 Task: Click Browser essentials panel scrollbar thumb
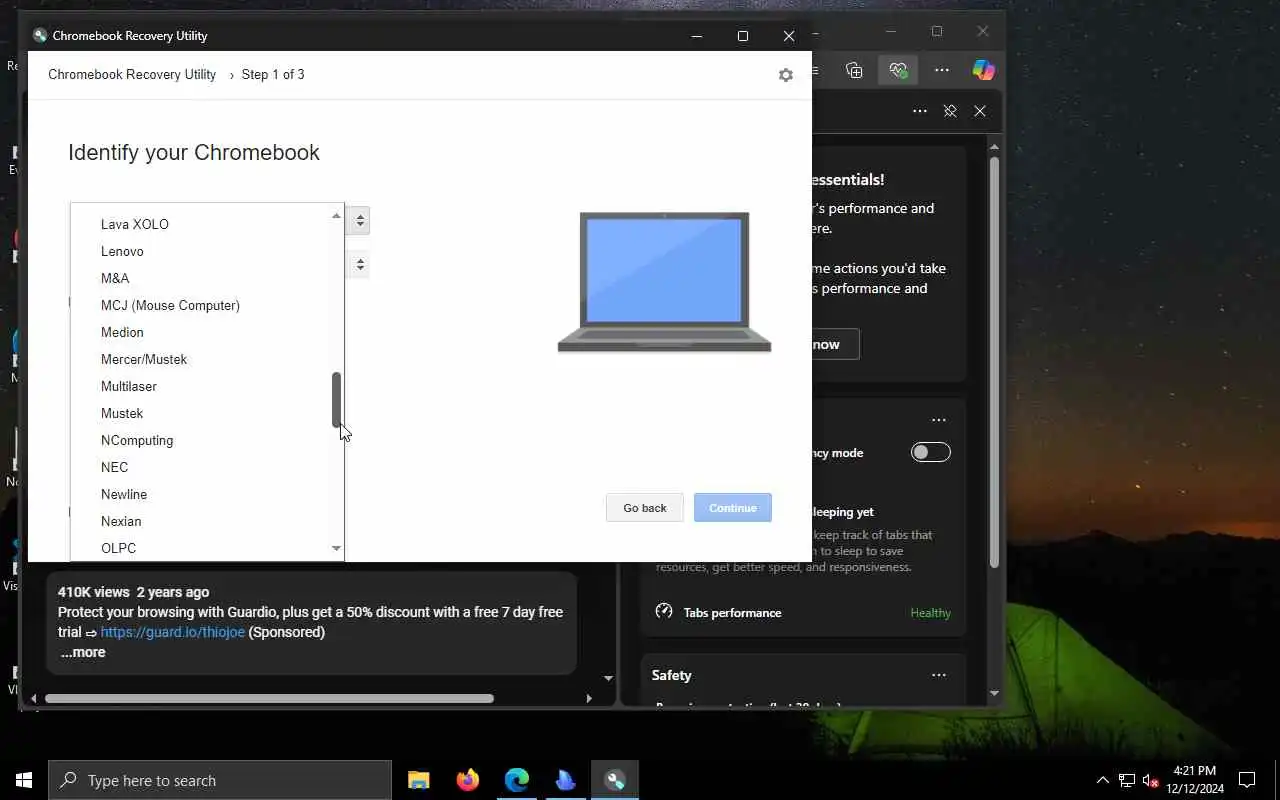click(994, 362)
